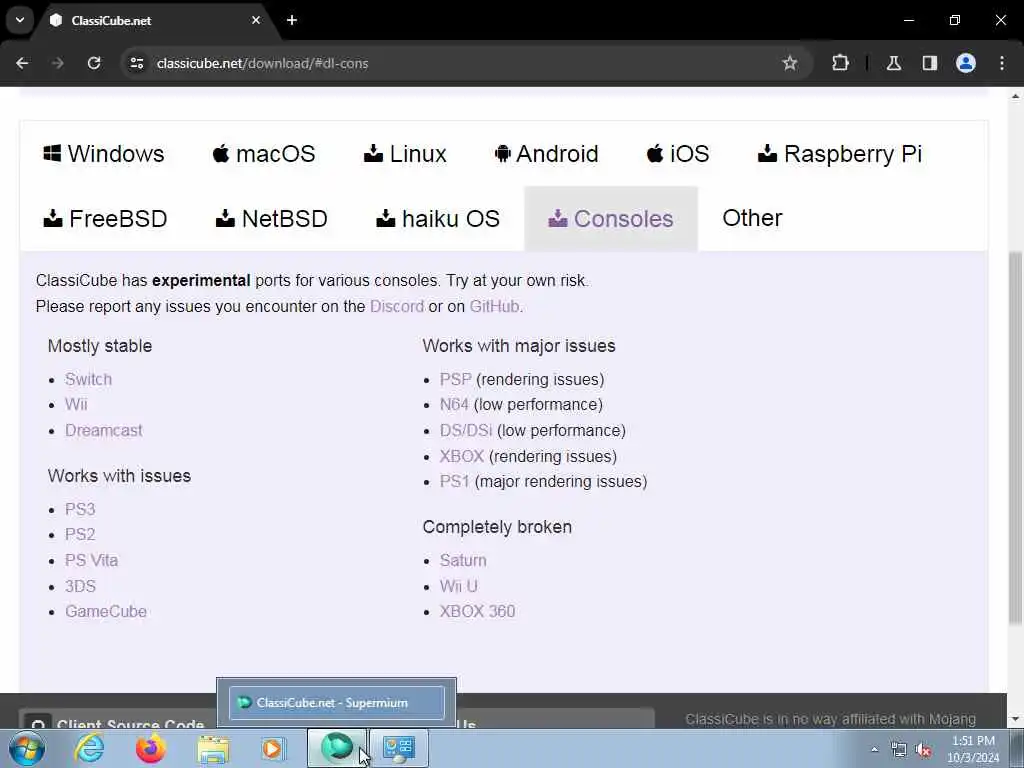Image resolution: width=1024 pixels, height=768 pixels.
Task: Switch to the Other tab
Action: pyautogui.click(x=752, y=218)
